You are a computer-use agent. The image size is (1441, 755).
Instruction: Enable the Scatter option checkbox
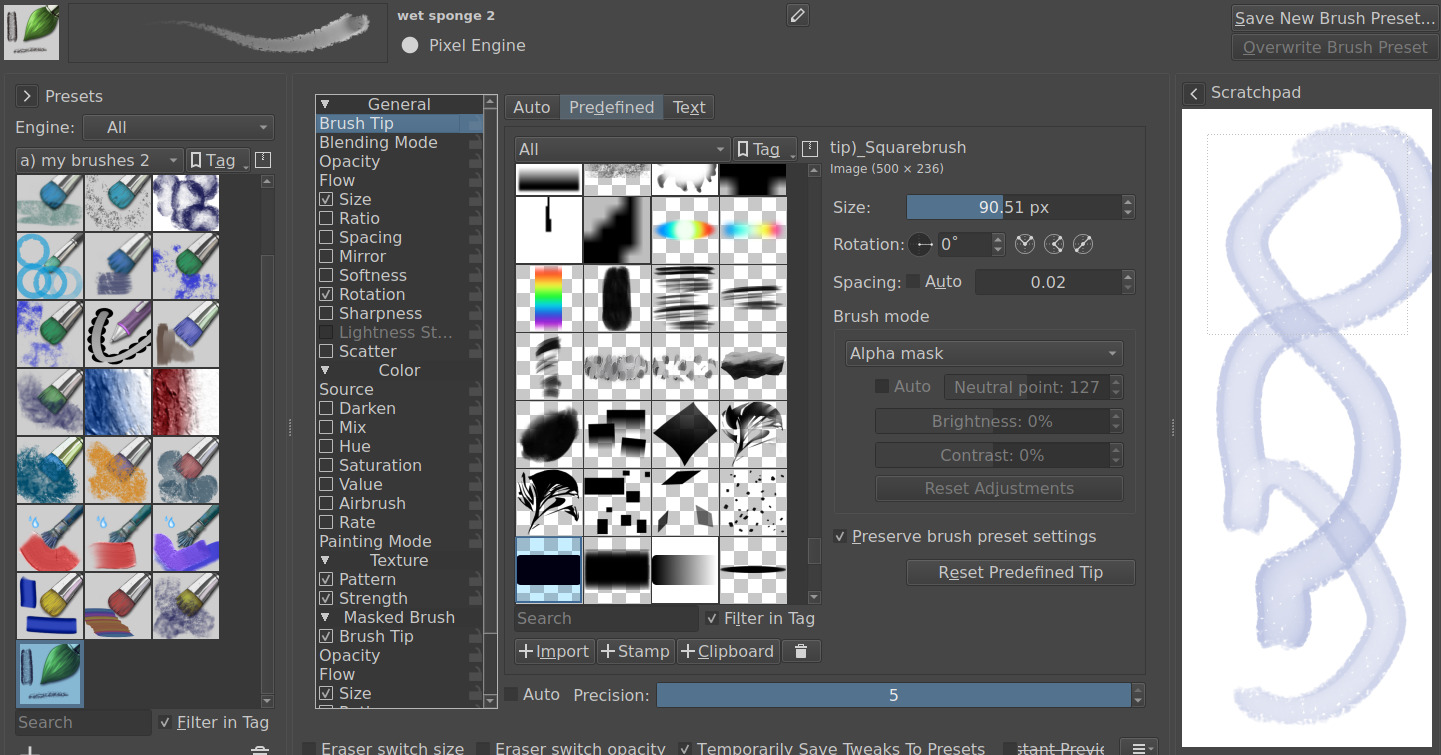[326, 352]
